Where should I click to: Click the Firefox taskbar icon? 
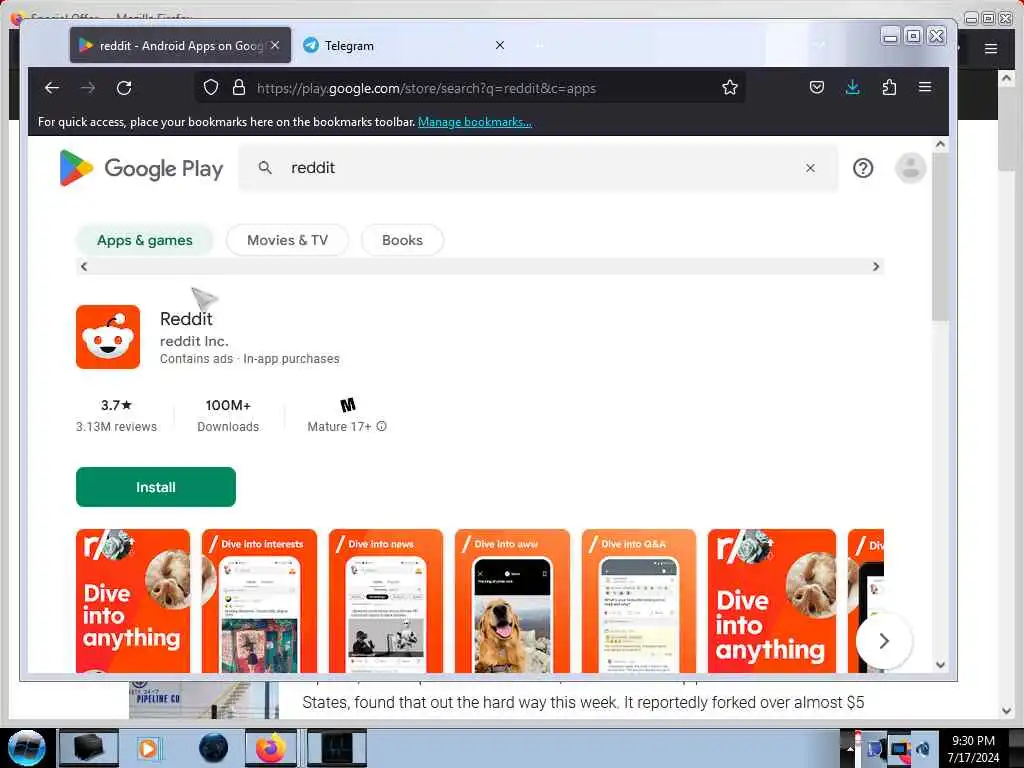(270, 748)
